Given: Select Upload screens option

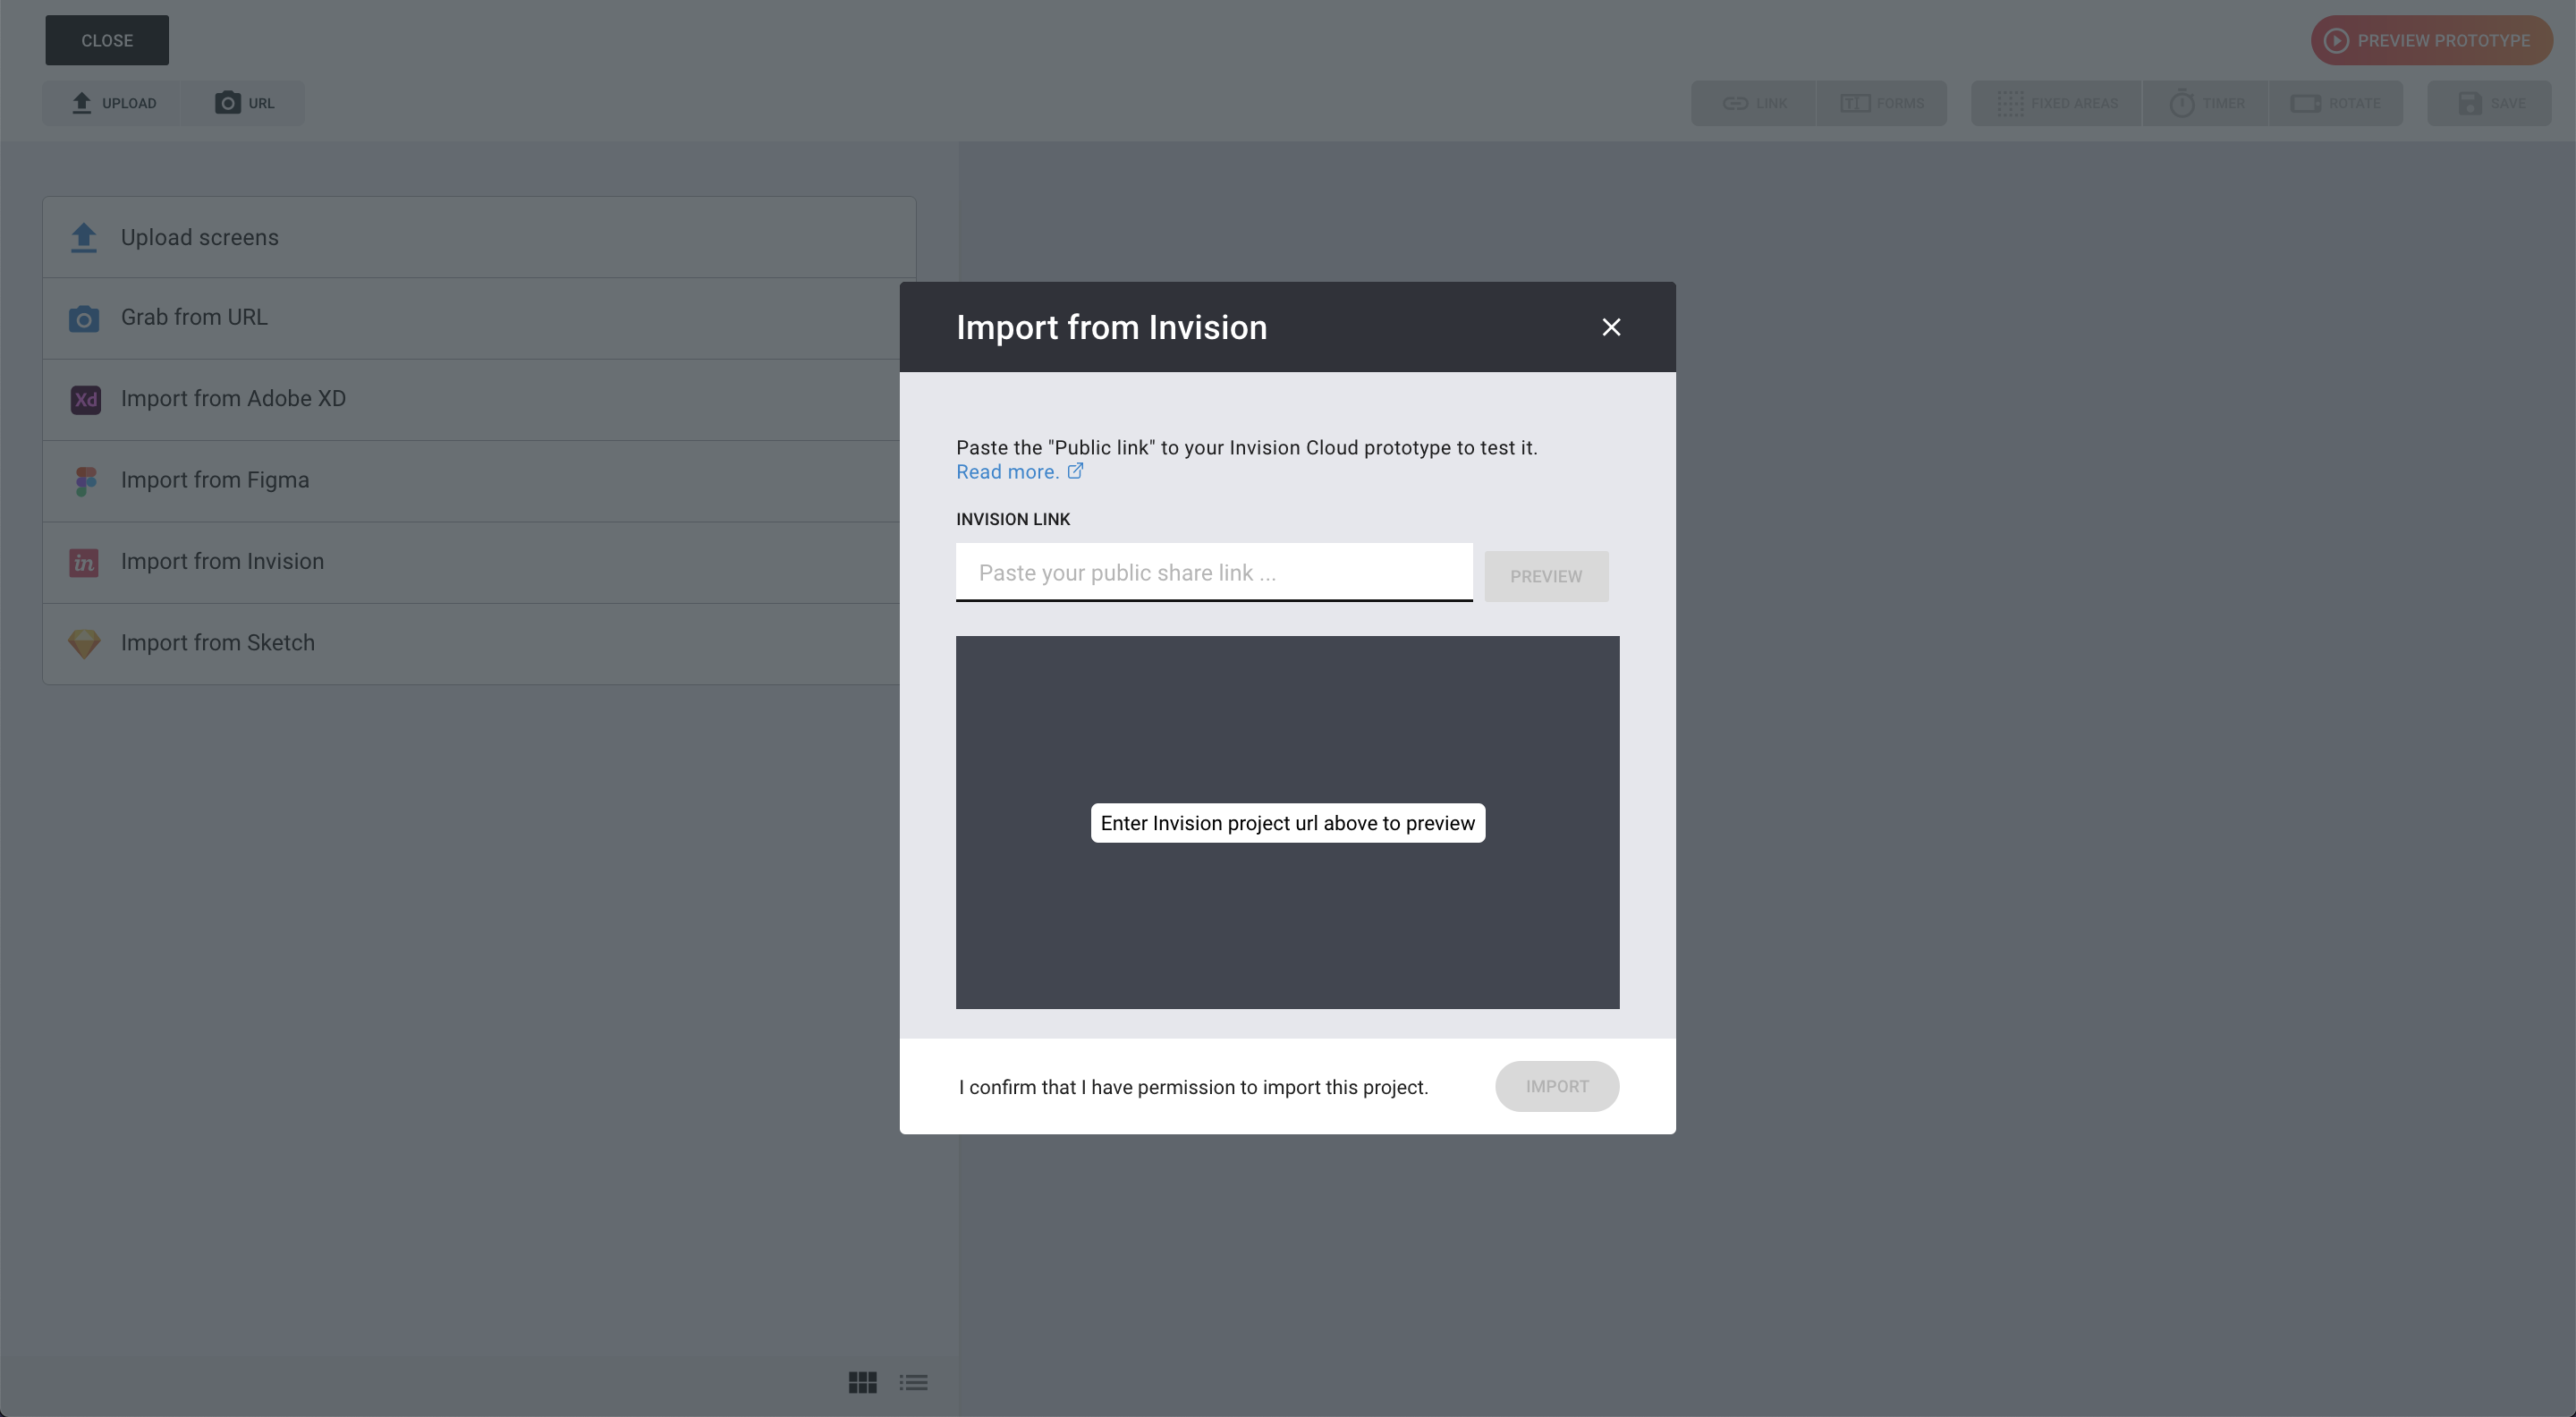Looking at the screenshot, I should click(479, 237).
